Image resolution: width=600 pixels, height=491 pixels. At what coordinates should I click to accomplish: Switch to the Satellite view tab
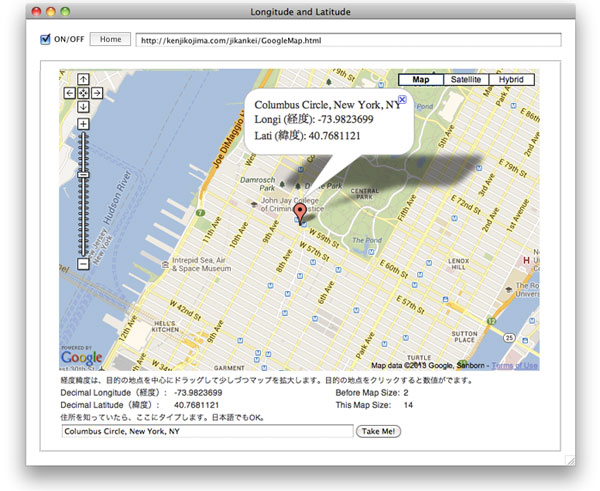click(x=466, y=80)
